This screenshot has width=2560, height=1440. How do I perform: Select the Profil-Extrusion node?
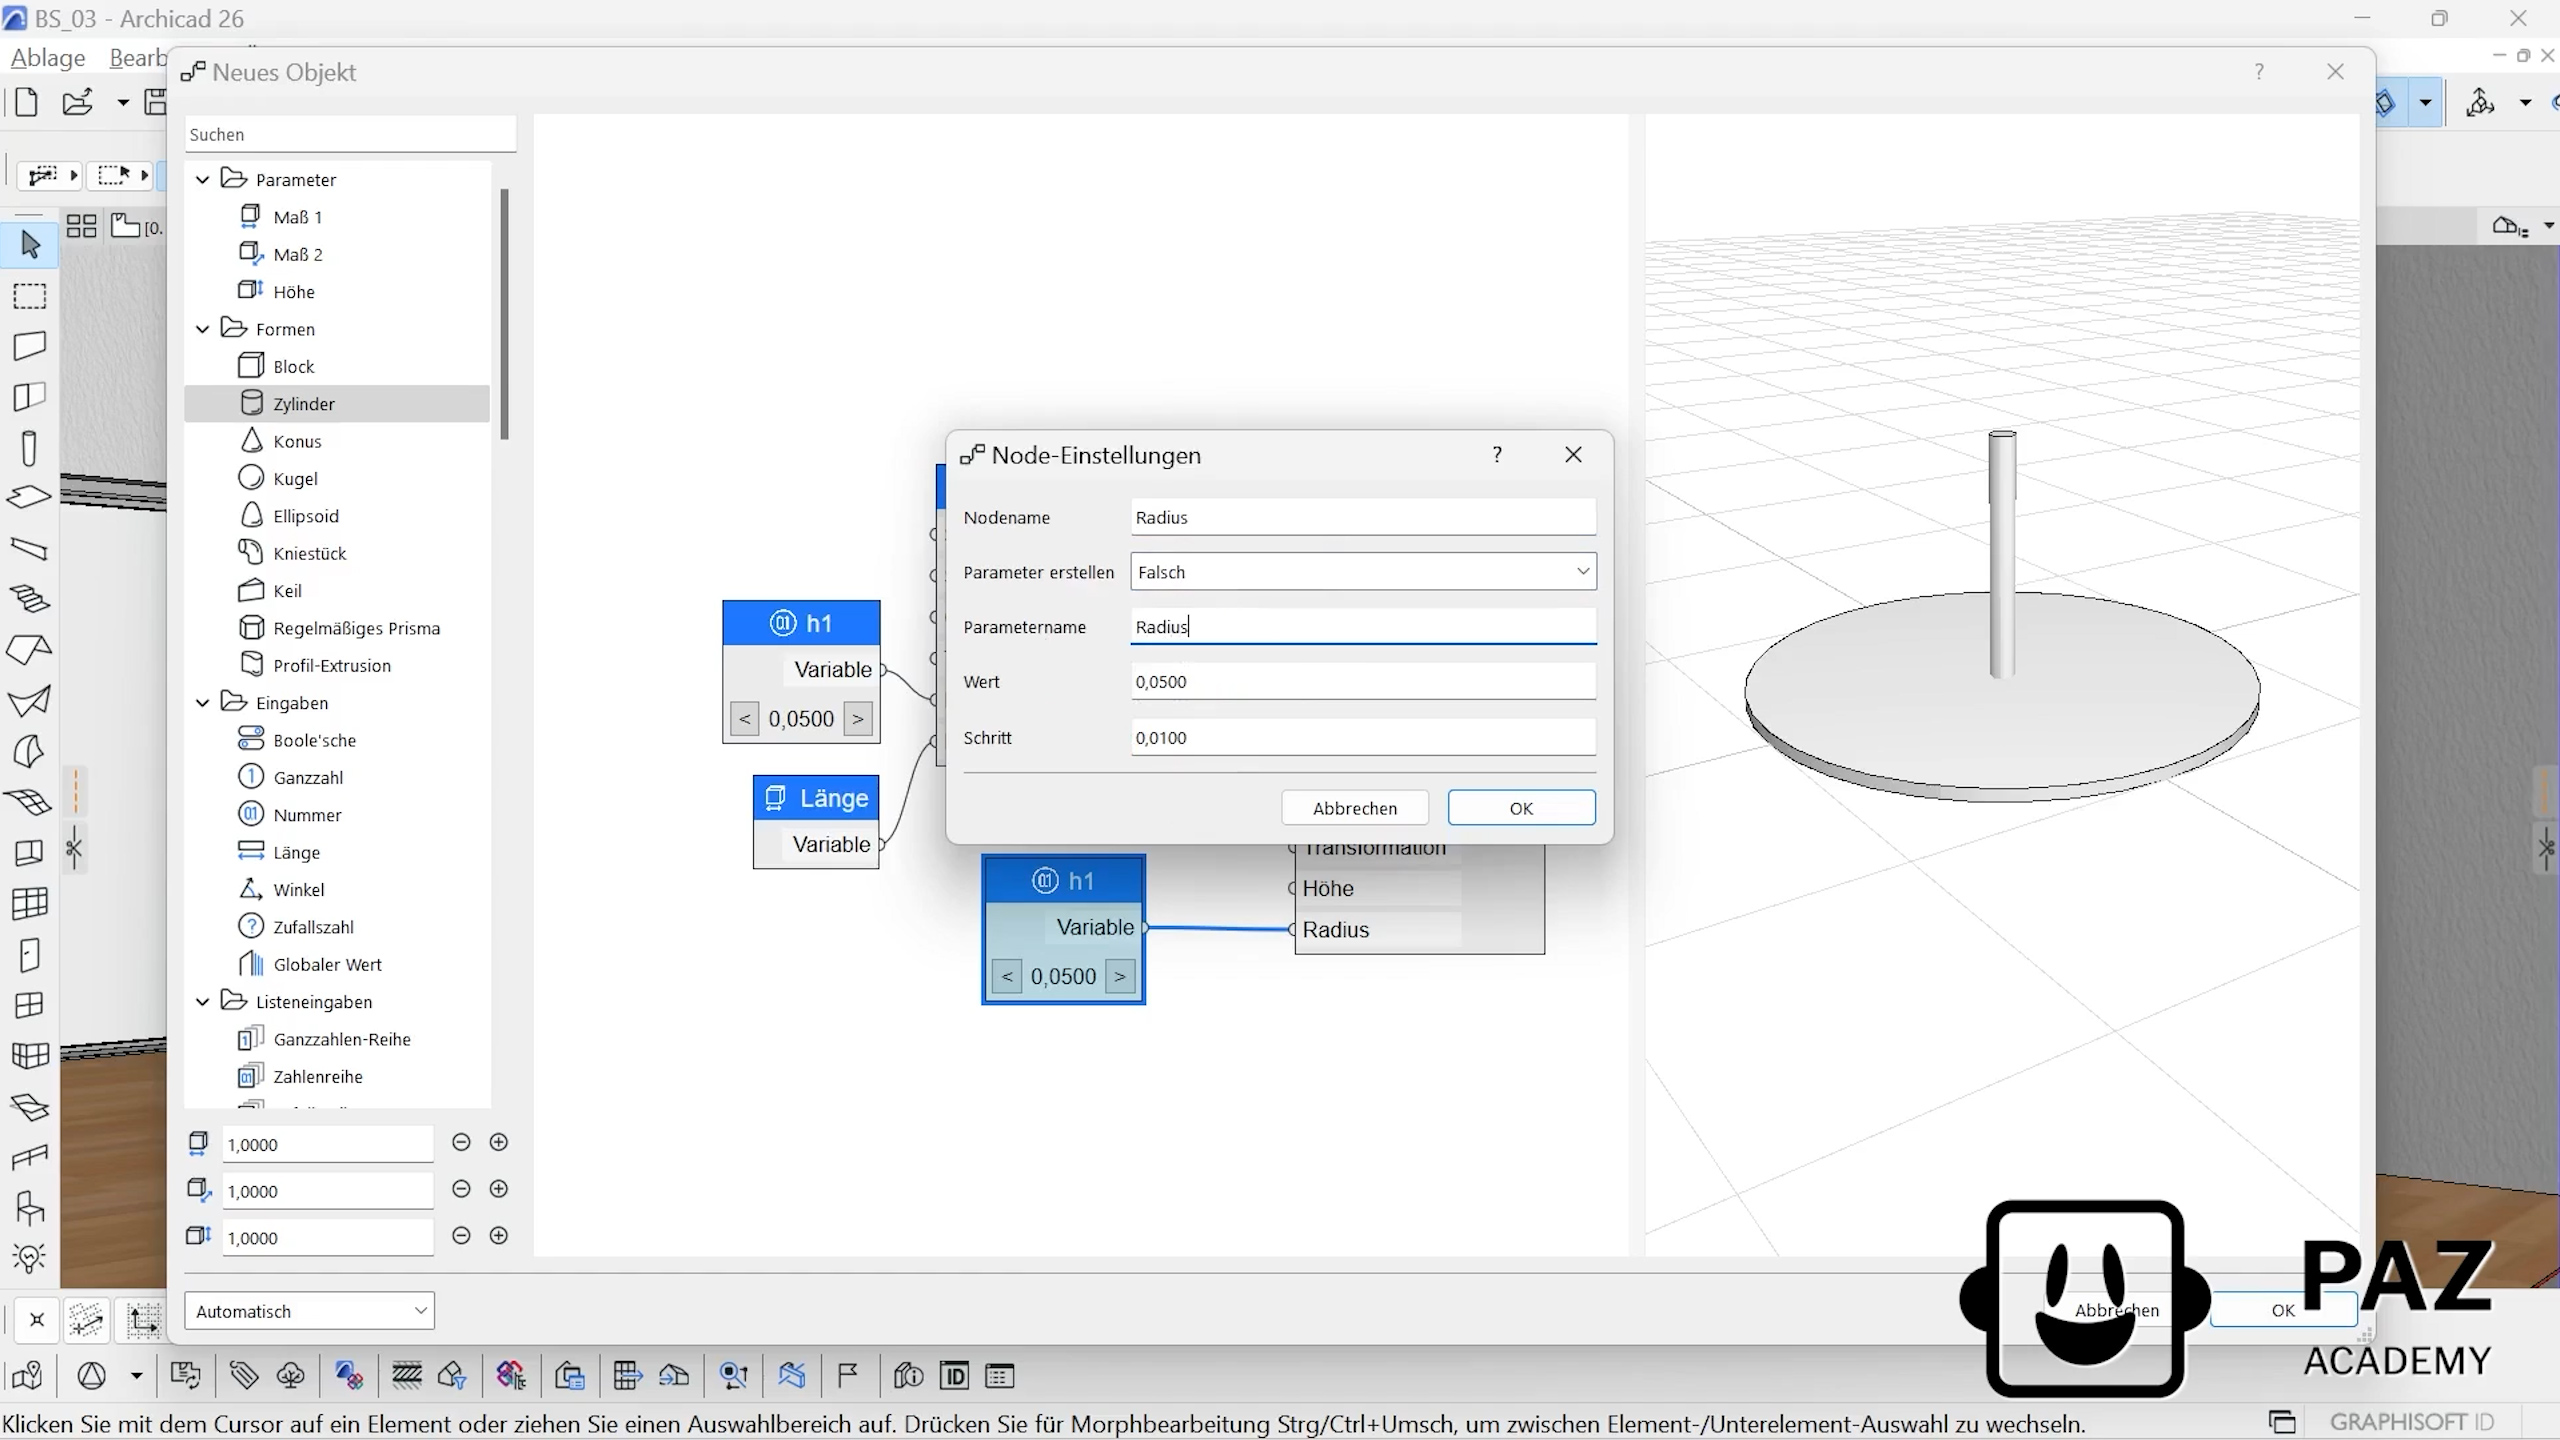point(331,665)
